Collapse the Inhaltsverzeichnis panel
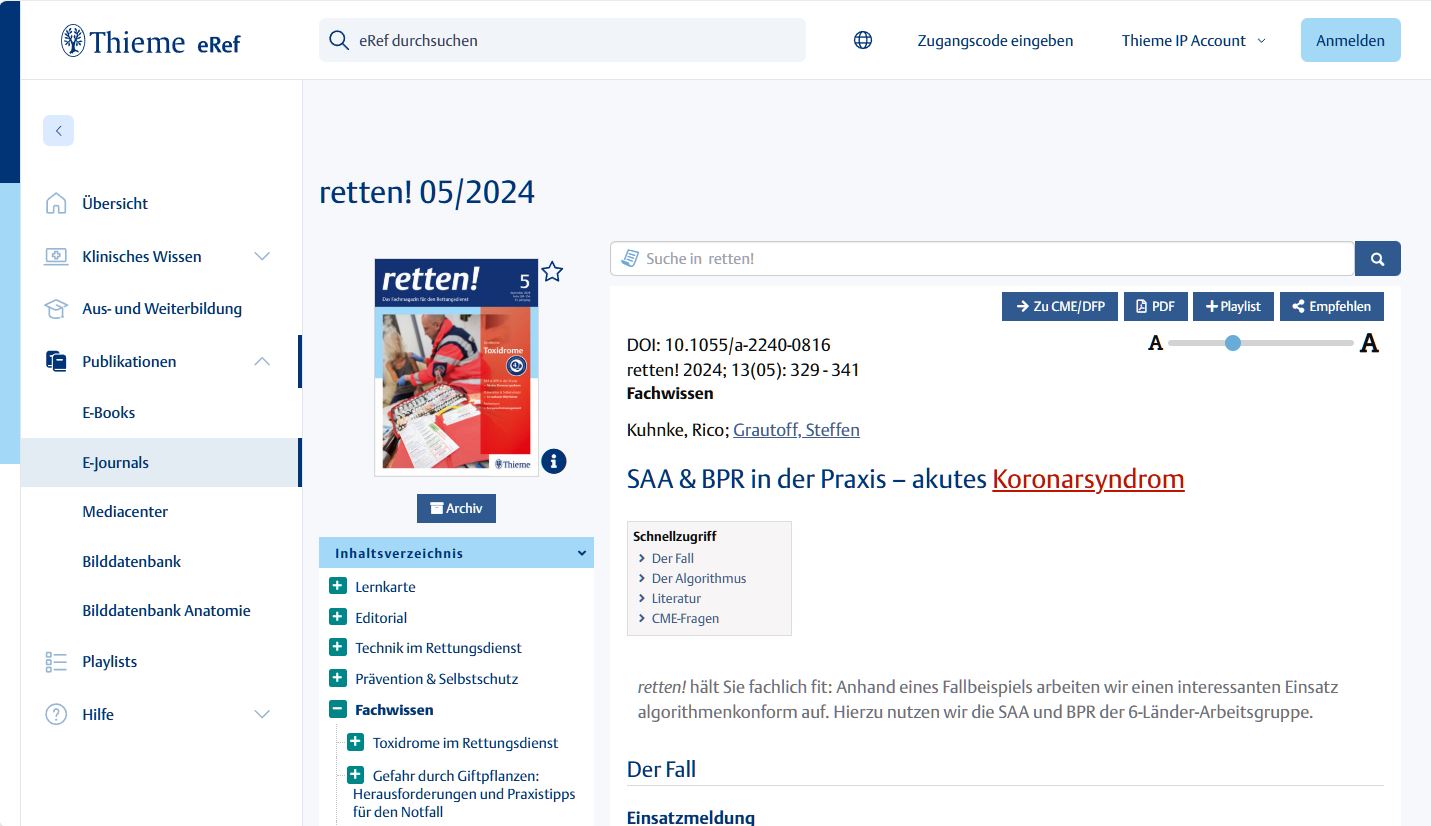The width and height of the screenshot is (1431, 826). click(x=582, y=553)
